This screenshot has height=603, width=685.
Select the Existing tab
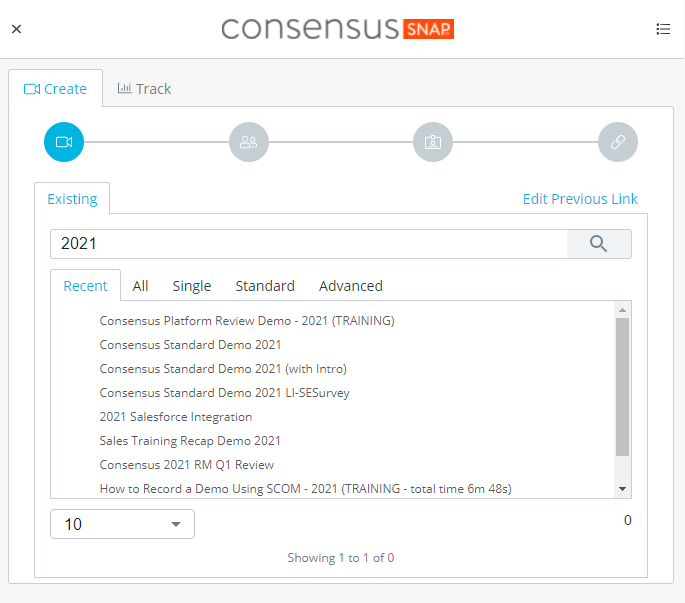coord(72,199)
